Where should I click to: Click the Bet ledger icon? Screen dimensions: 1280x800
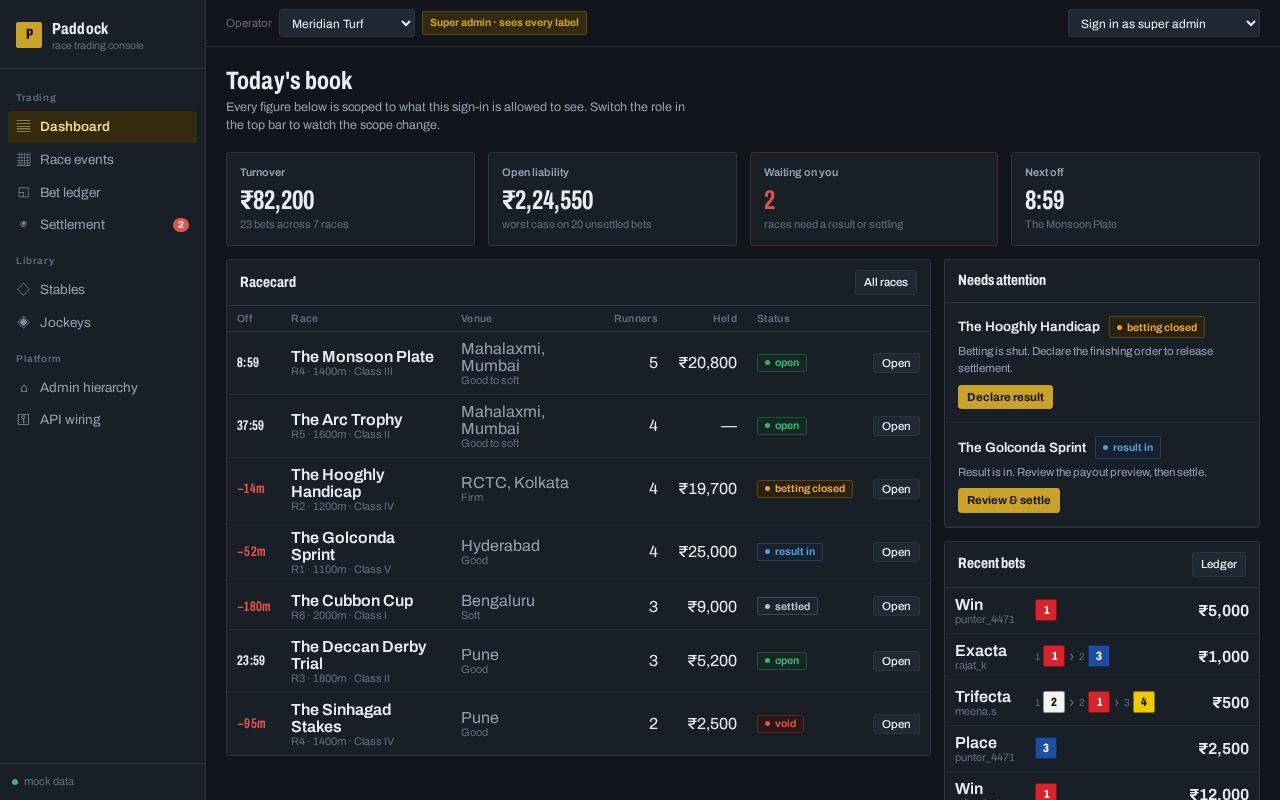[x=24, y=192]
